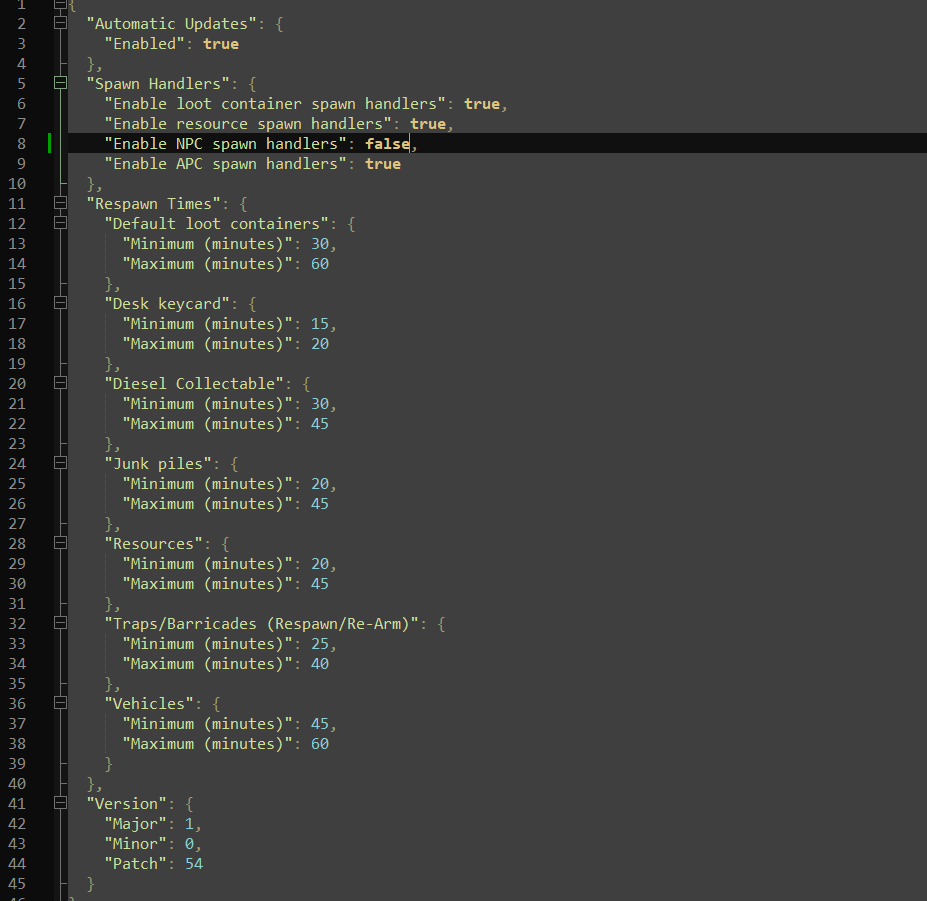Click true value for resource spawn handlers

pyautogui.click(x=427, y=124)
